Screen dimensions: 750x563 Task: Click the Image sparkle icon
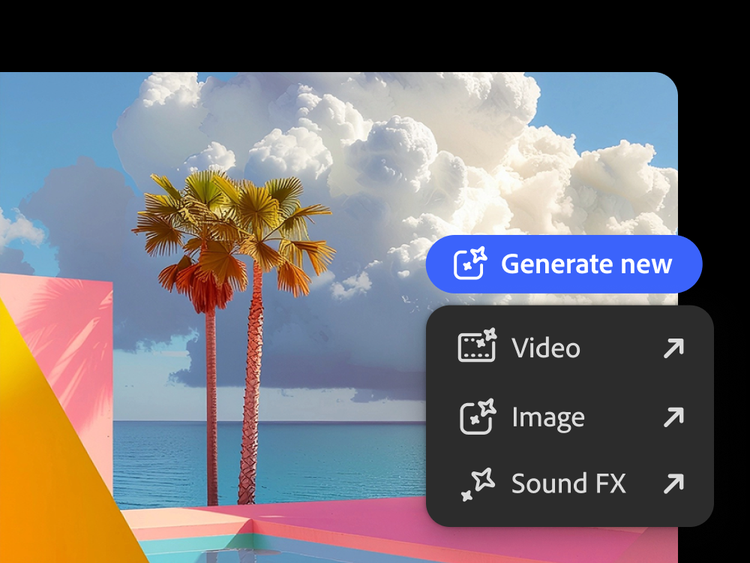tap(478, 417)
